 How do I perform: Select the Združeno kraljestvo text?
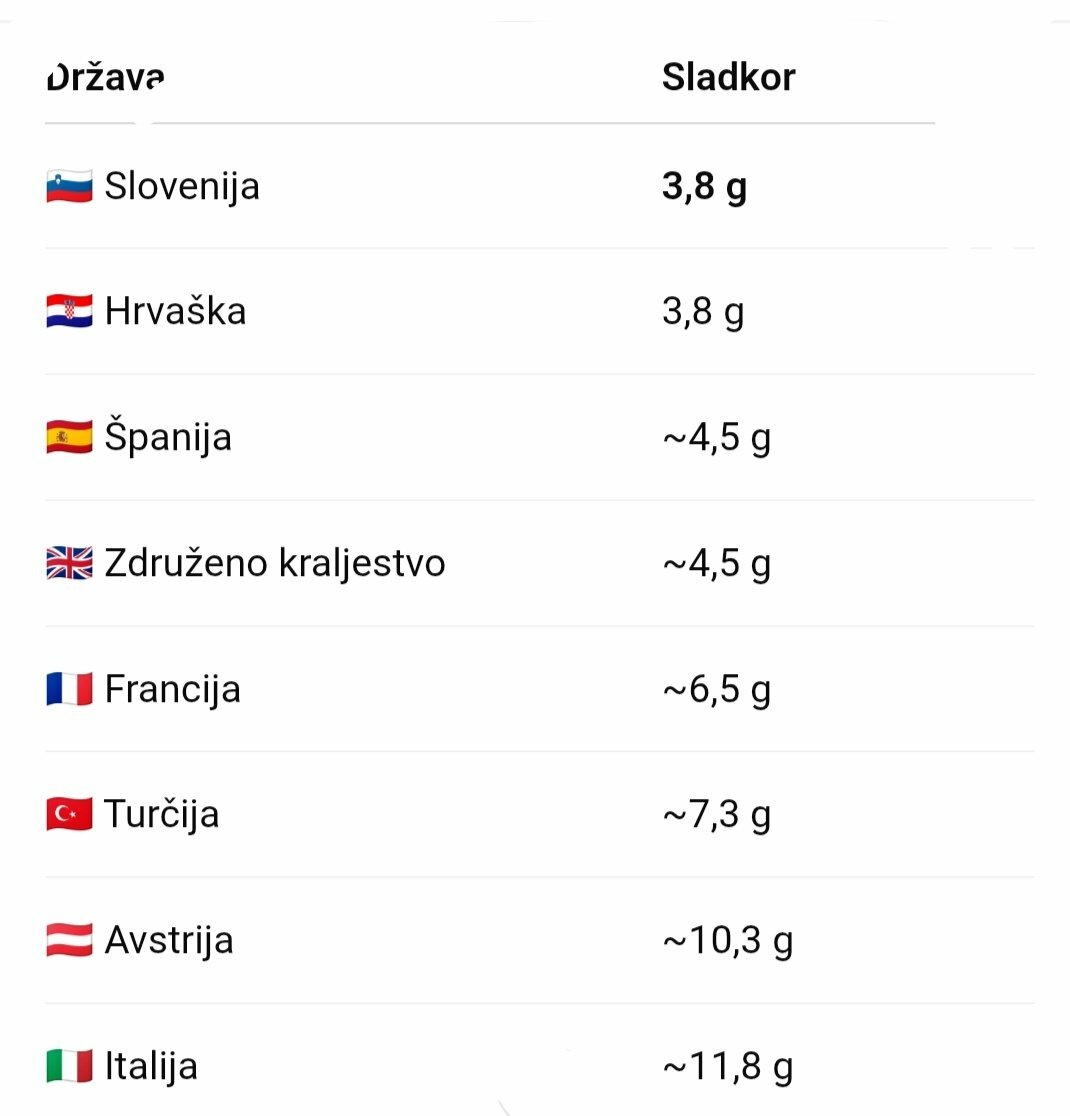275,564
